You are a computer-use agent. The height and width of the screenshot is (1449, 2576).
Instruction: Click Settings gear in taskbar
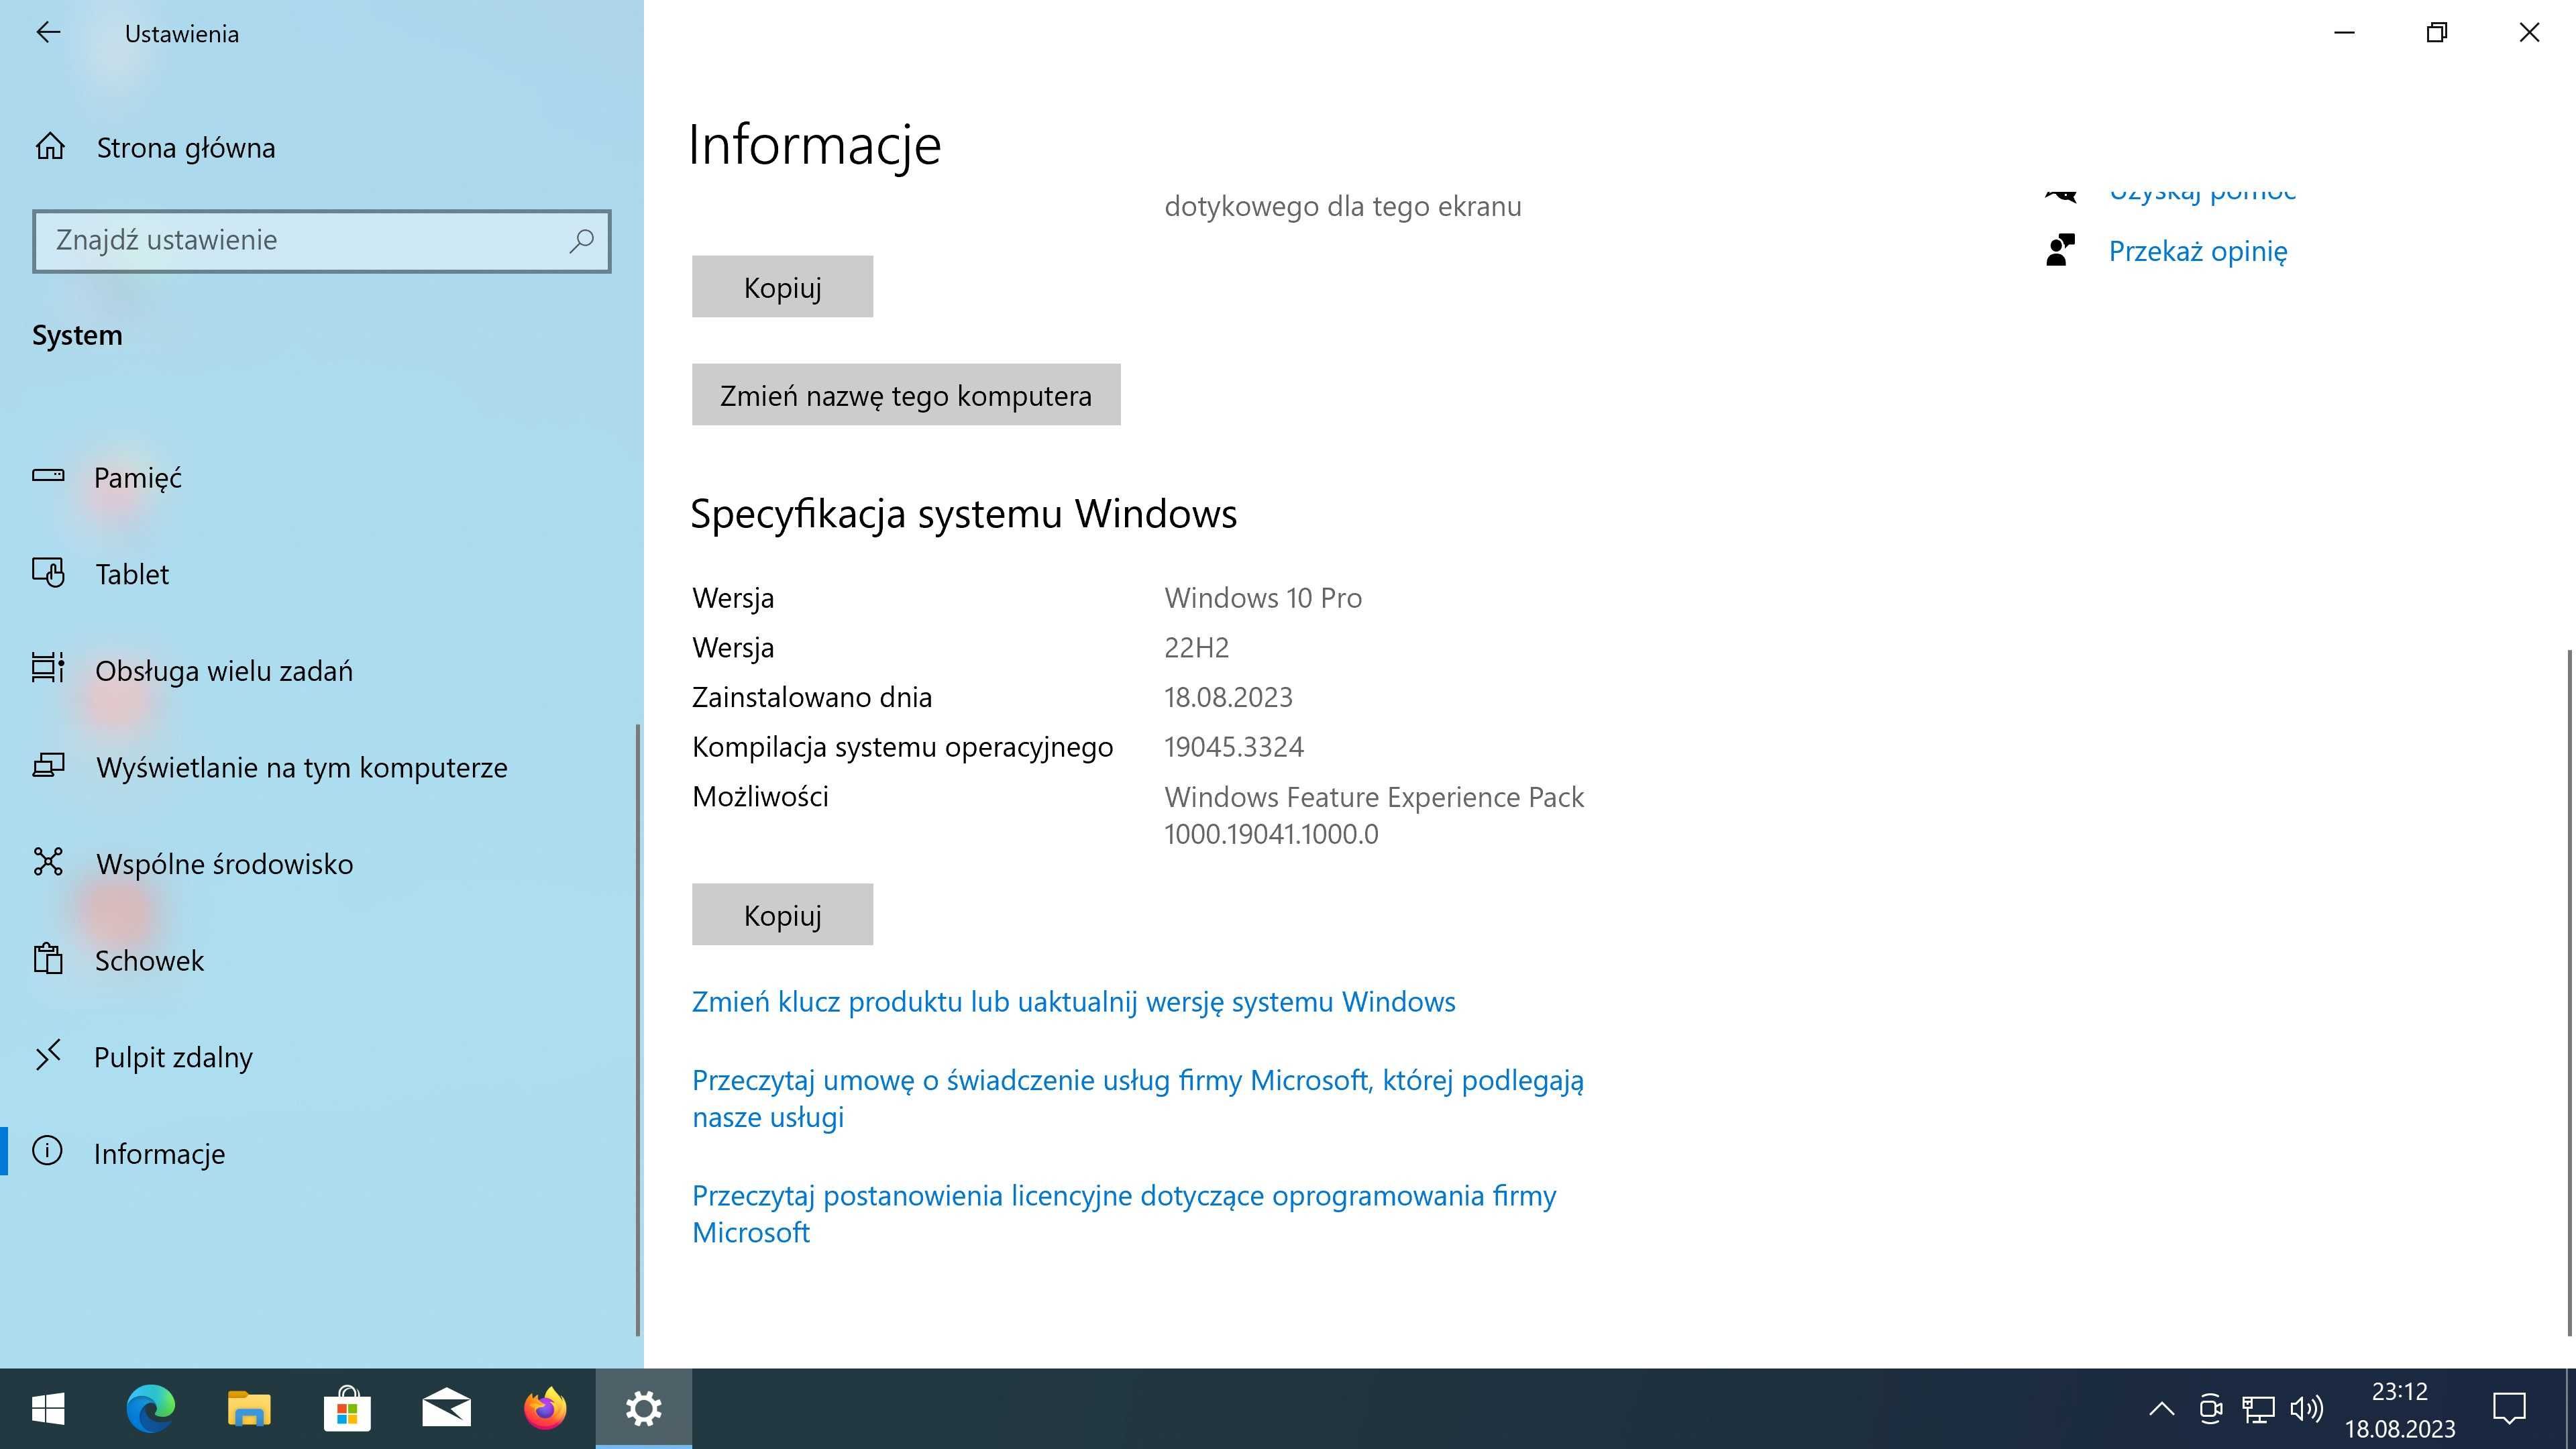[644, 1409]
